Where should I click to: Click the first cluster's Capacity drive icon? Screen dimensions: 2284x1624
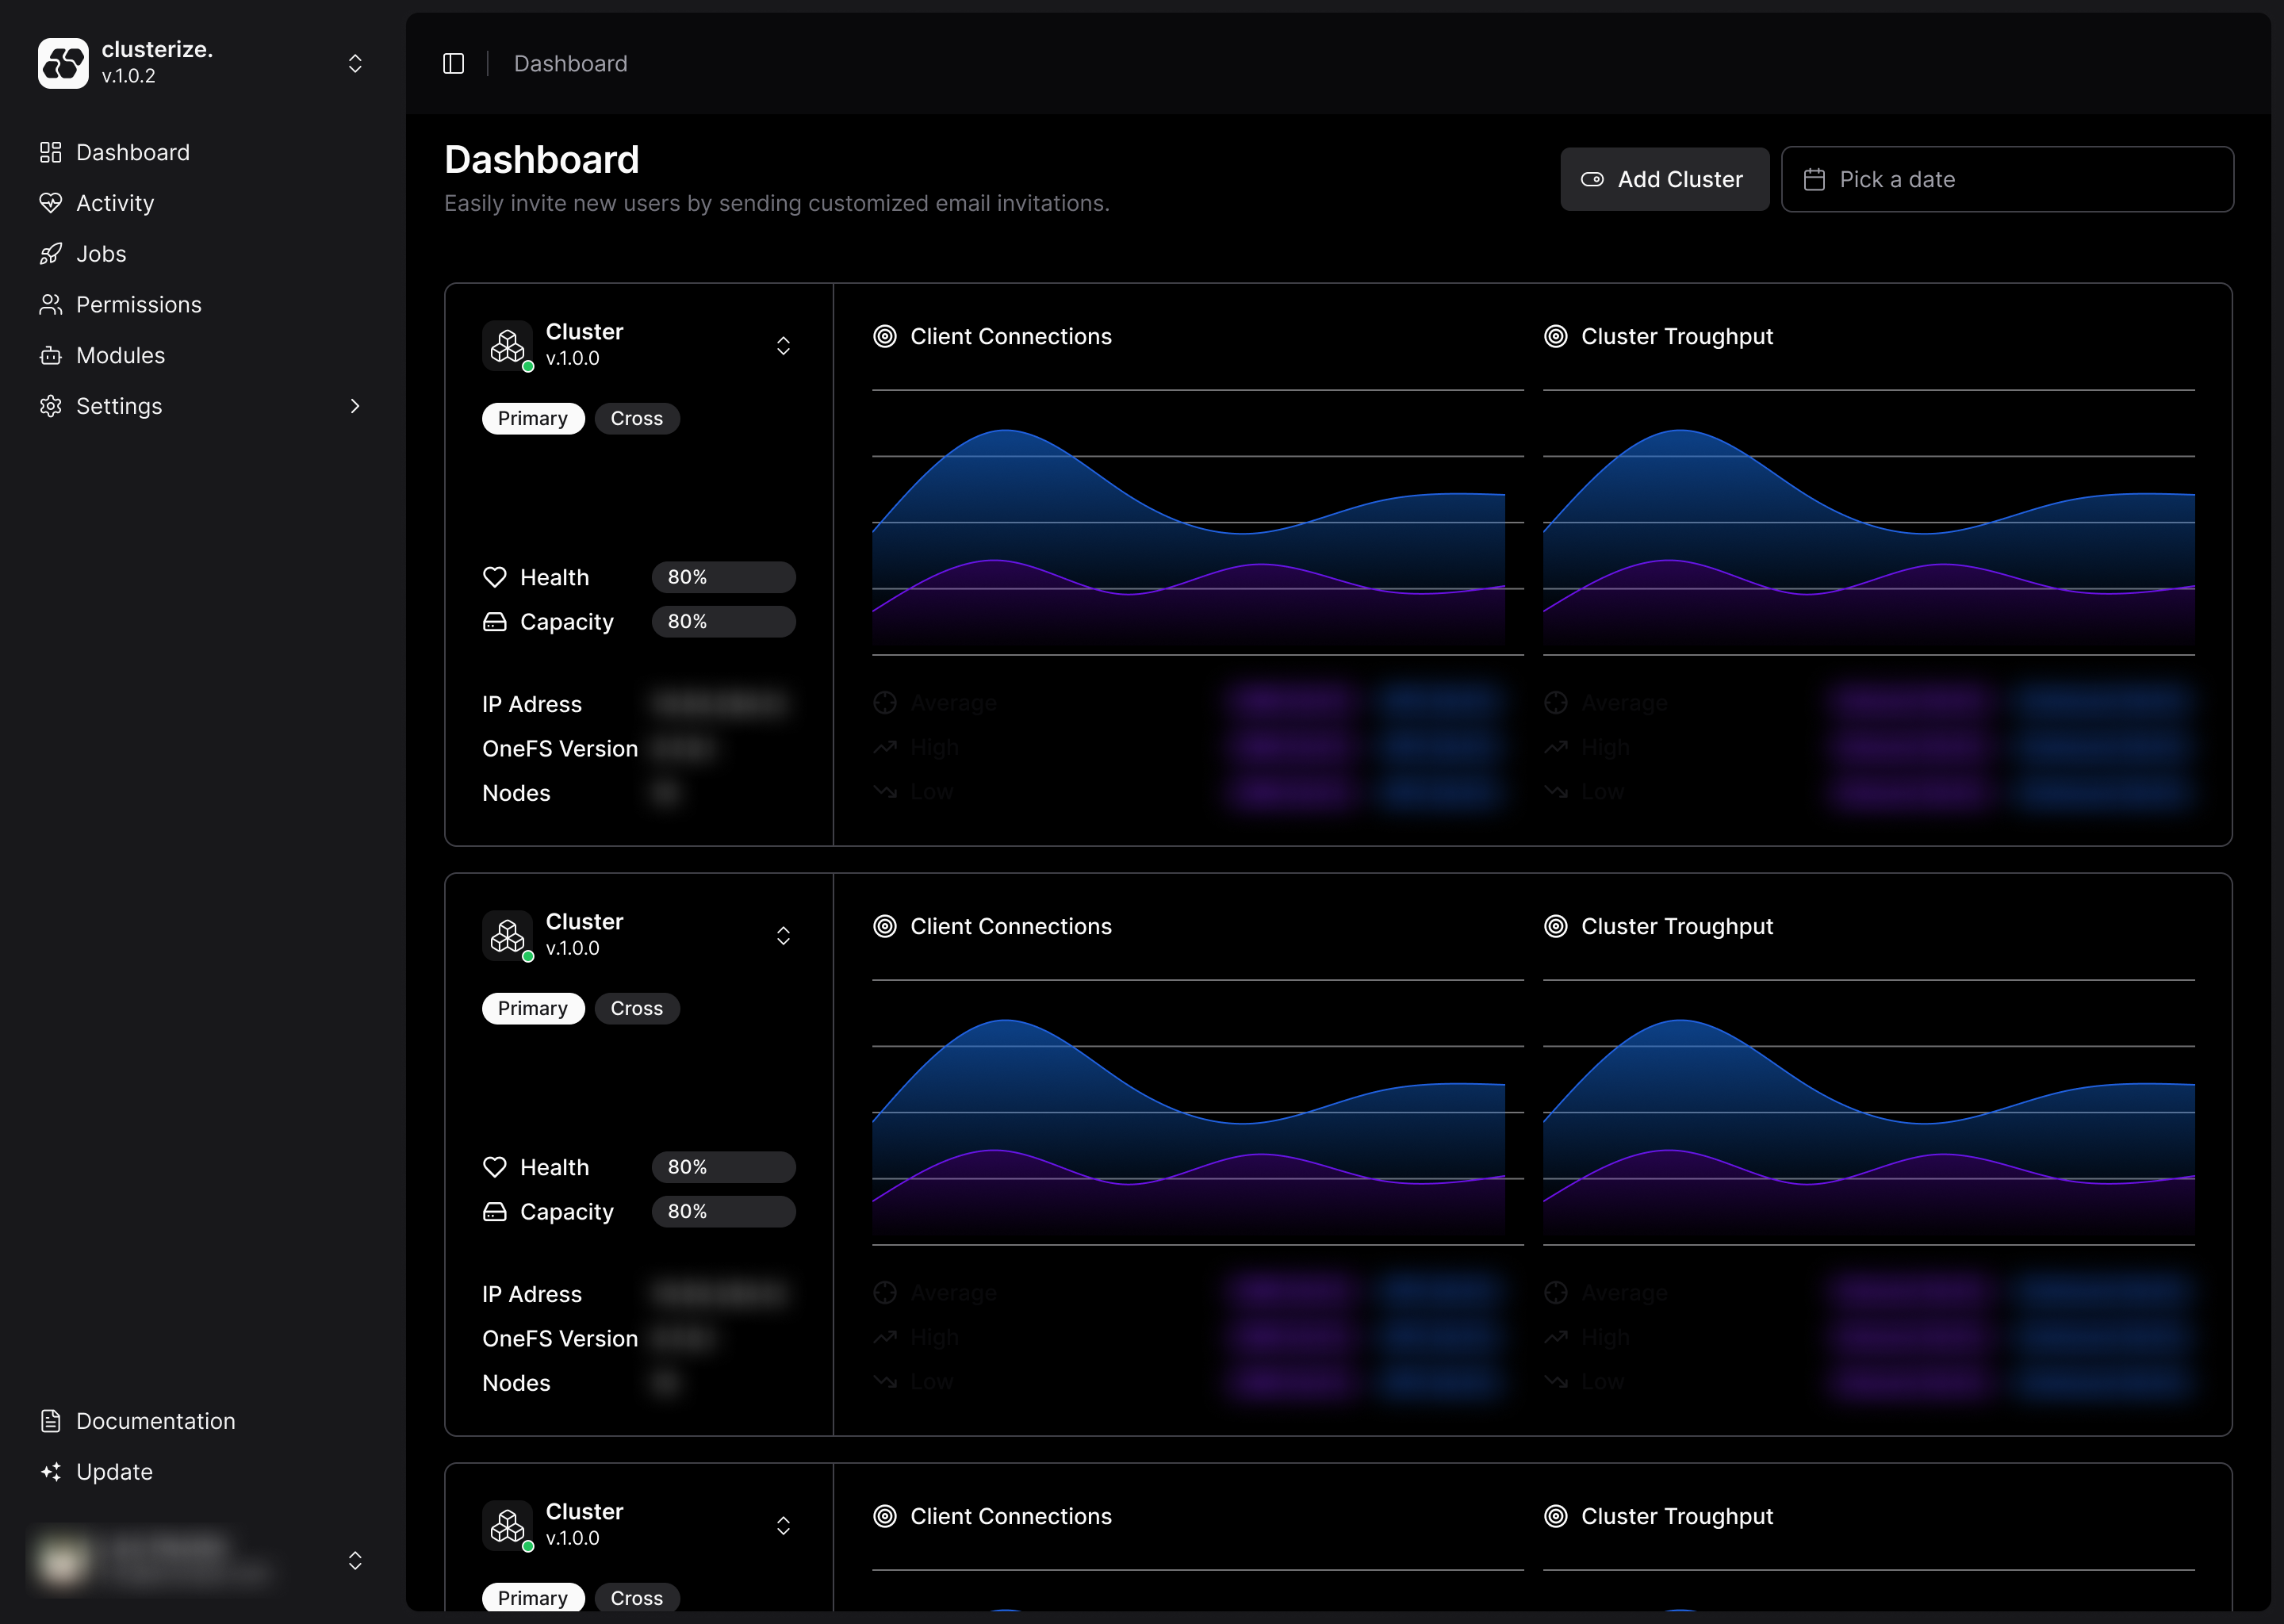coord(495,621)
